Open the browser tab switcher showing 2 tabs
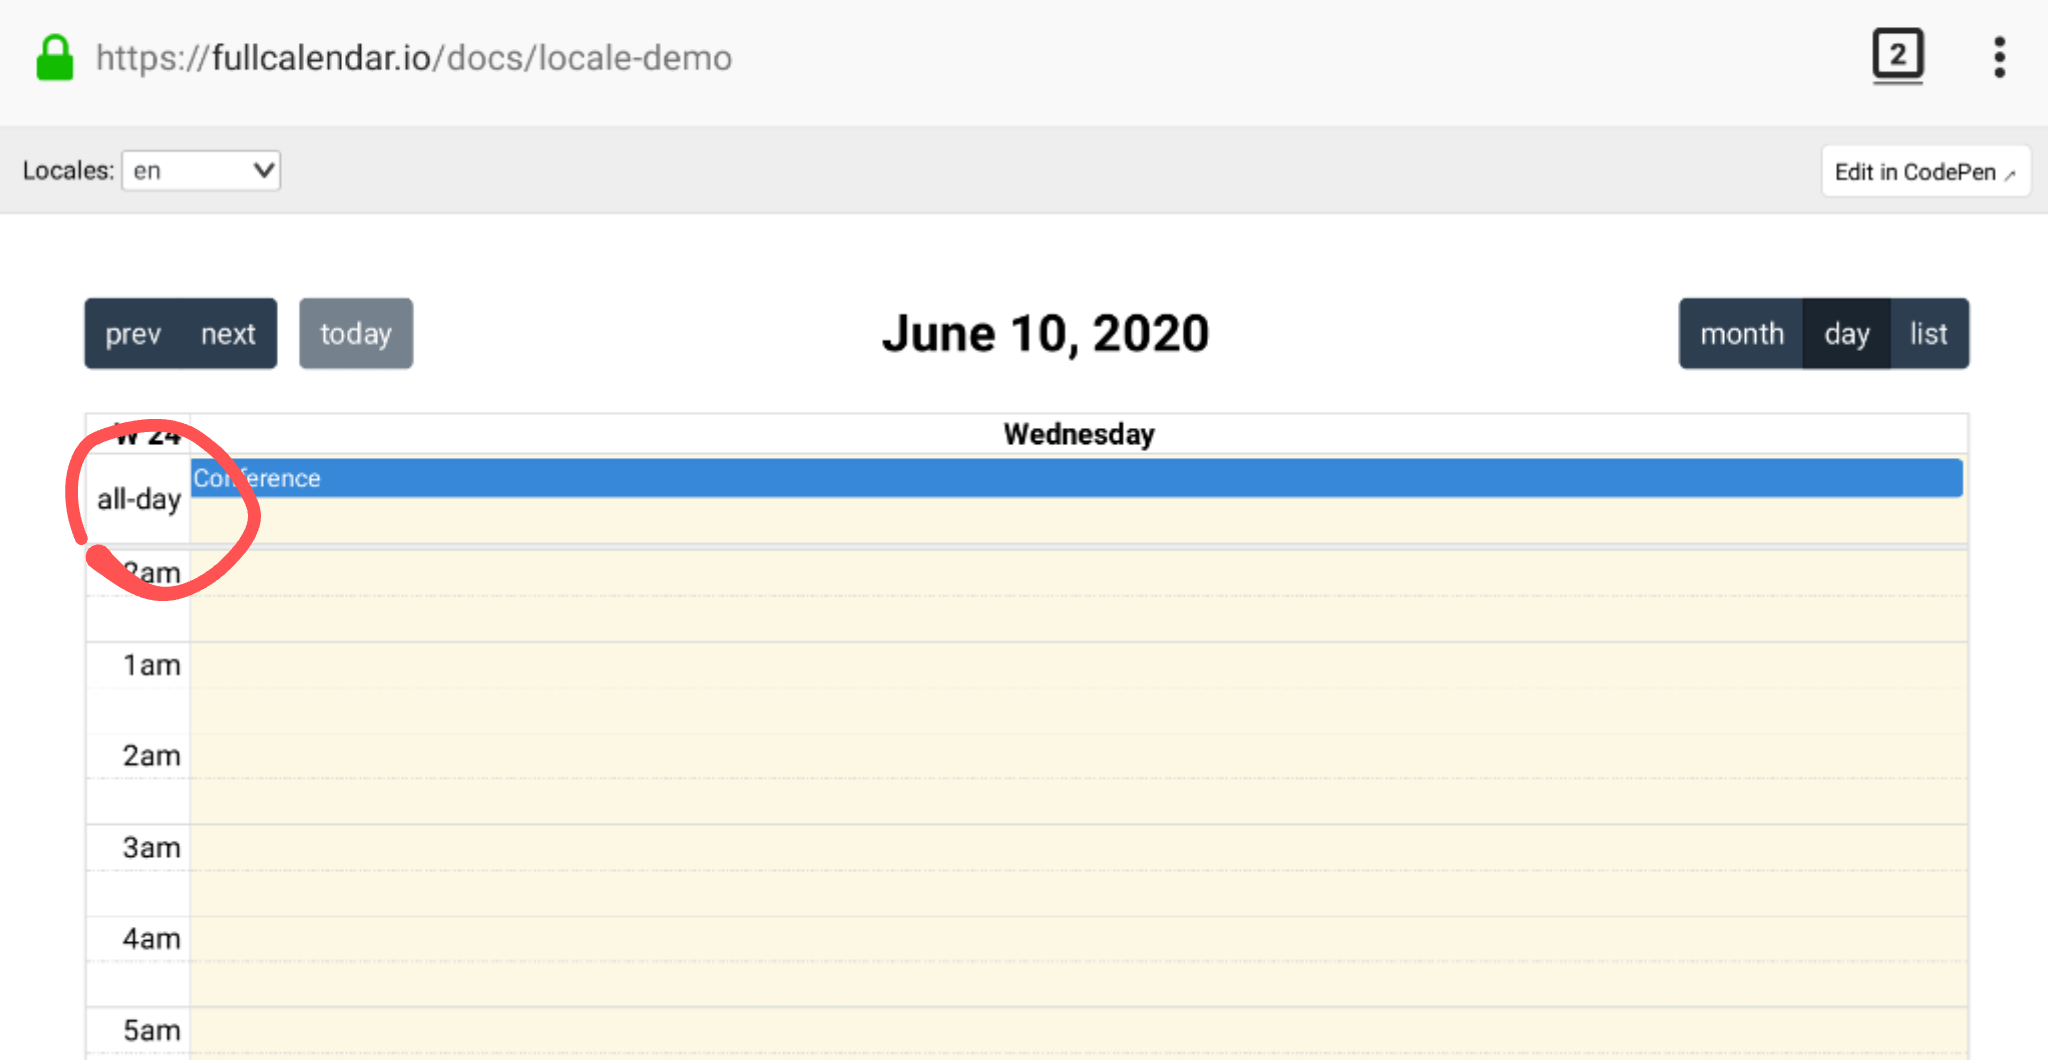This screenshot has width=2048, height=1060. point(1897,56)
